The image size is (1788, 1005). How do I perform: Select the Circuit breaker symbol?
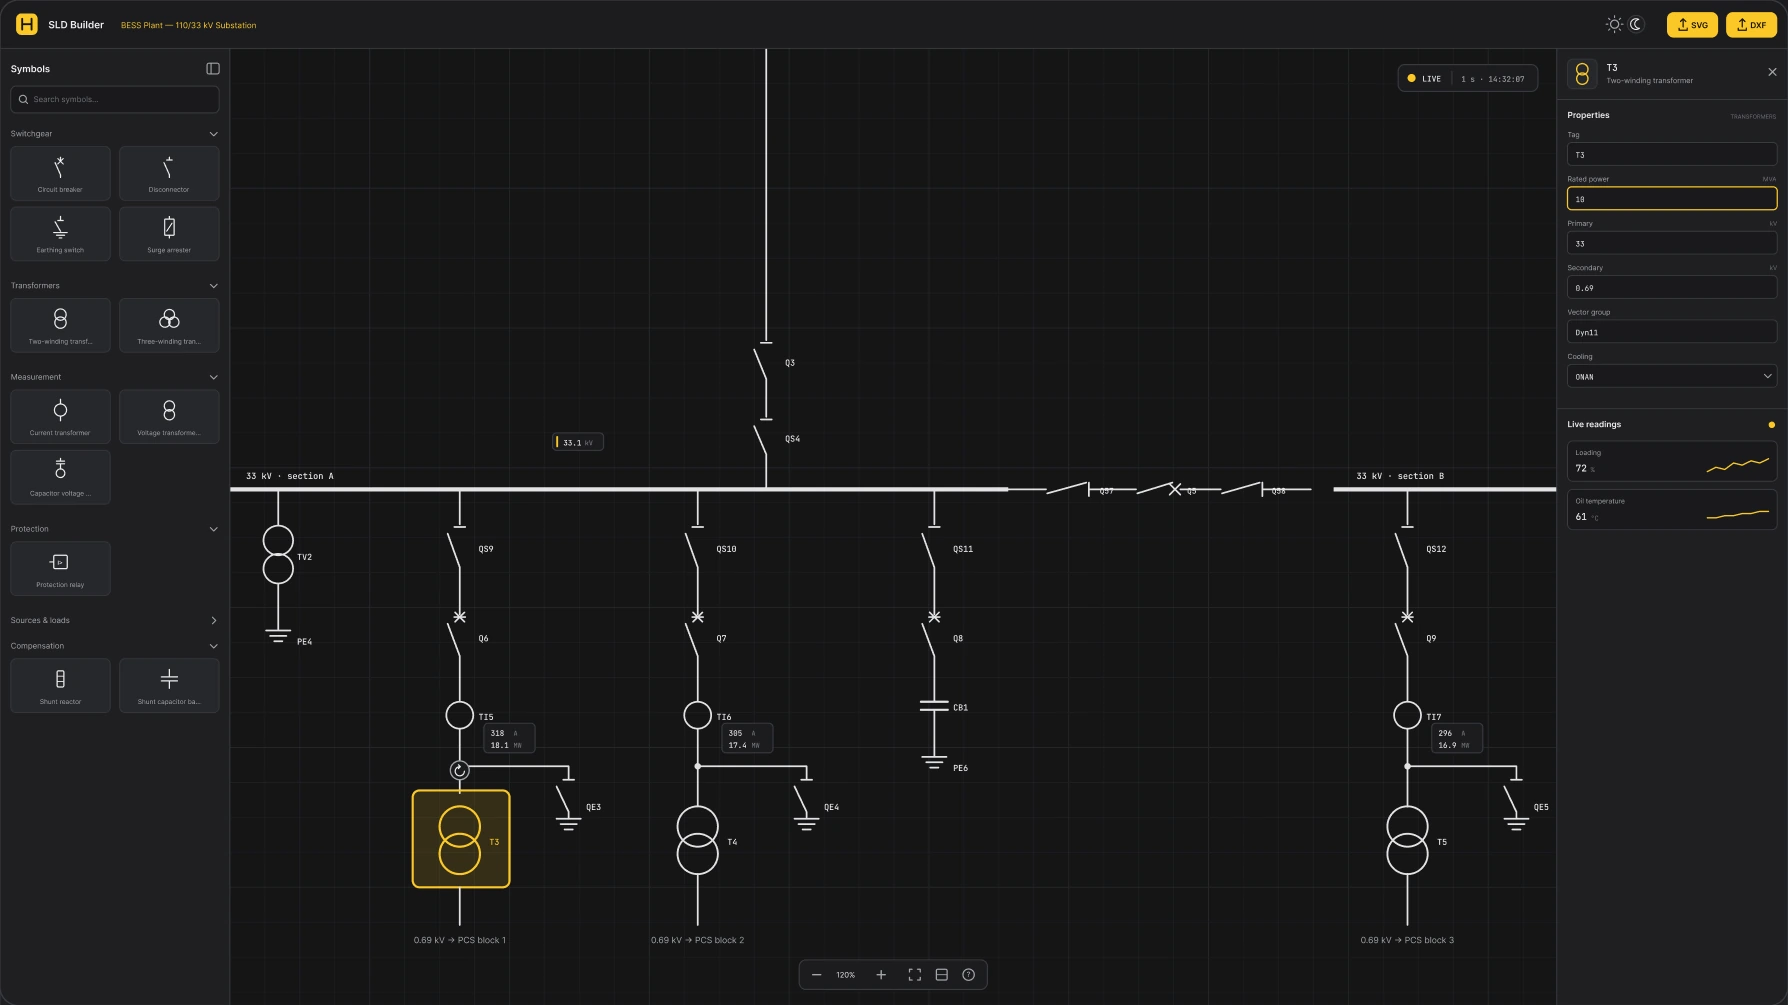coord(60,173)
